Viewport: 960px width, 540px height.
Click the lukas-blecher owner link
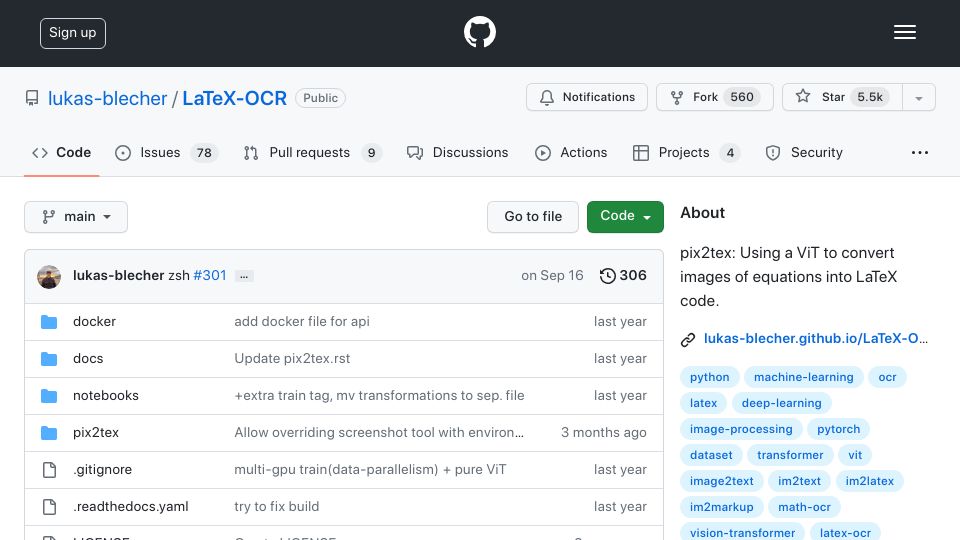click(x=107, y=98)
